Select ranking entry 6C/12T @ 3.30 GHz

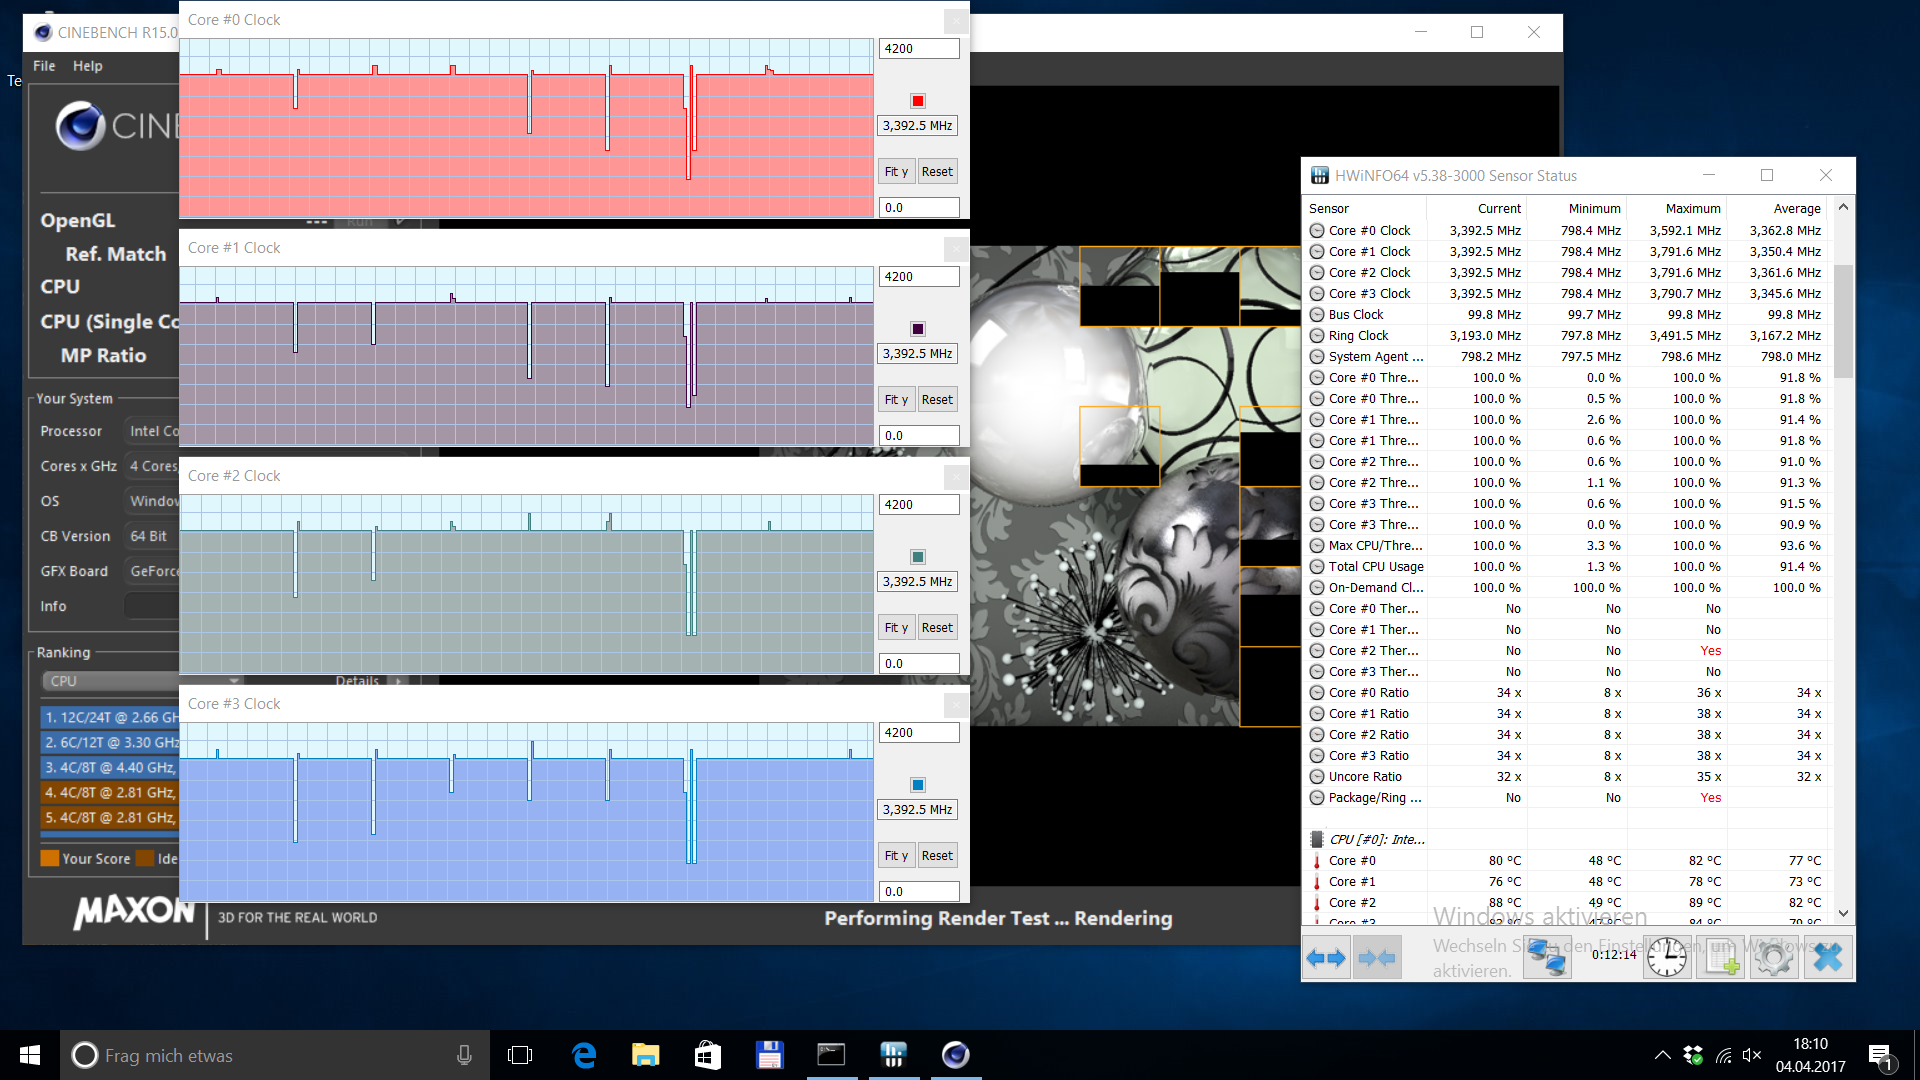point(110,743)
